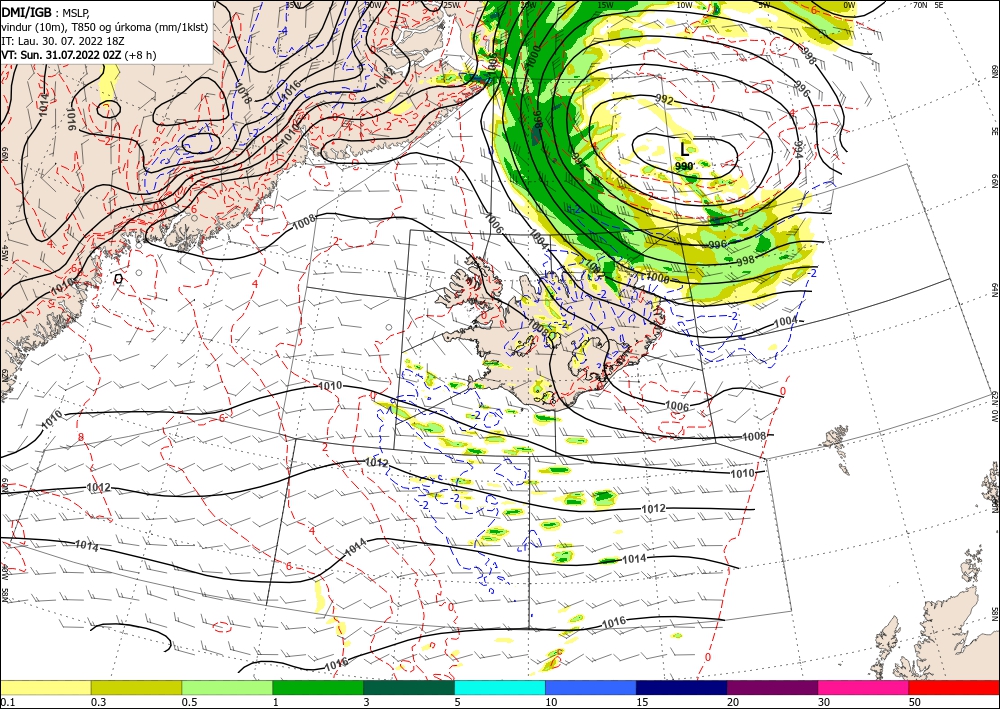Click the 'L' low pressure center marker
This screenshot has height=709, width=1000.
click(685, 149)
